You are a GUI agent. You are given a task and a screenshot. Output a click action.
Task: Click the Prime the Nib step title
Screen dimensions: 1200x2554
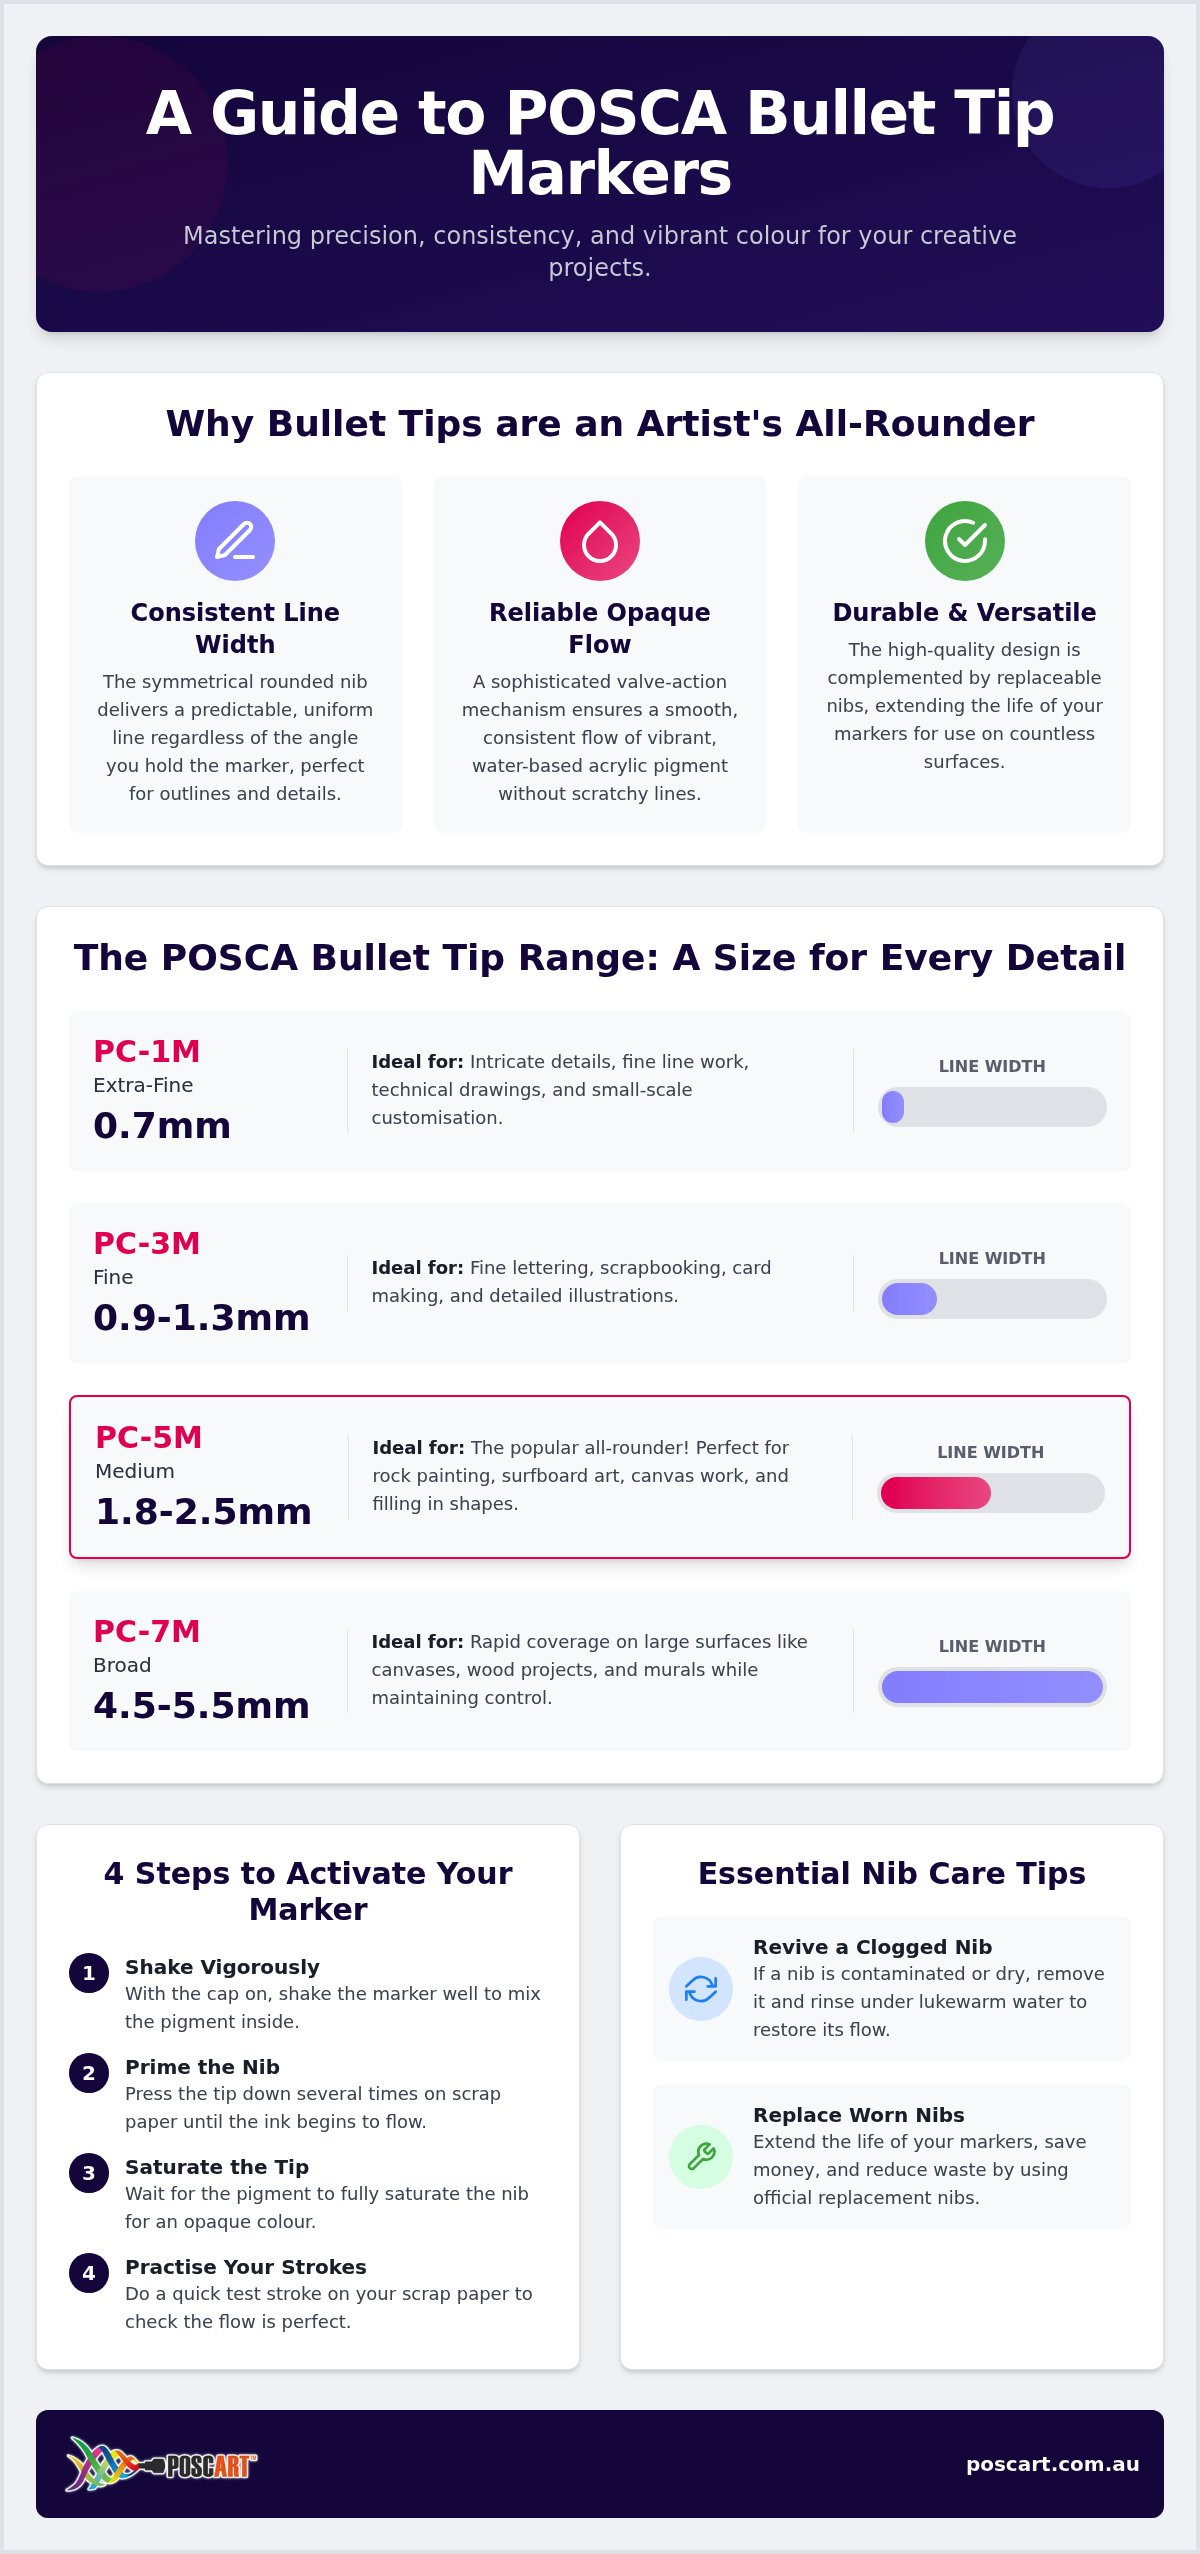coord(202,2067)
